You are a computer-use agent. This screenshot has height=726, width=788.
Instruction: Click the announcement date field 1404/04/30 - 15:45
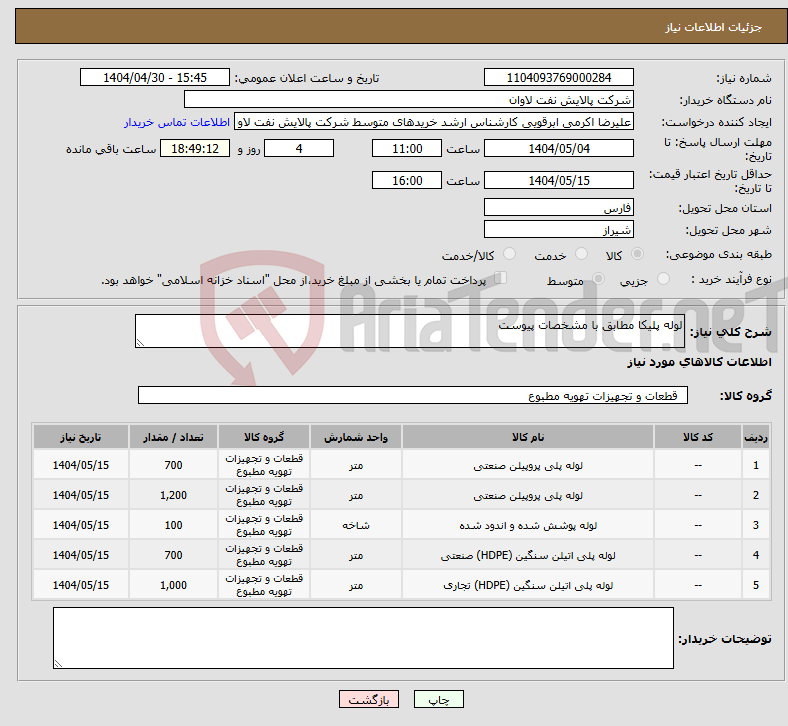coord(155,77)
